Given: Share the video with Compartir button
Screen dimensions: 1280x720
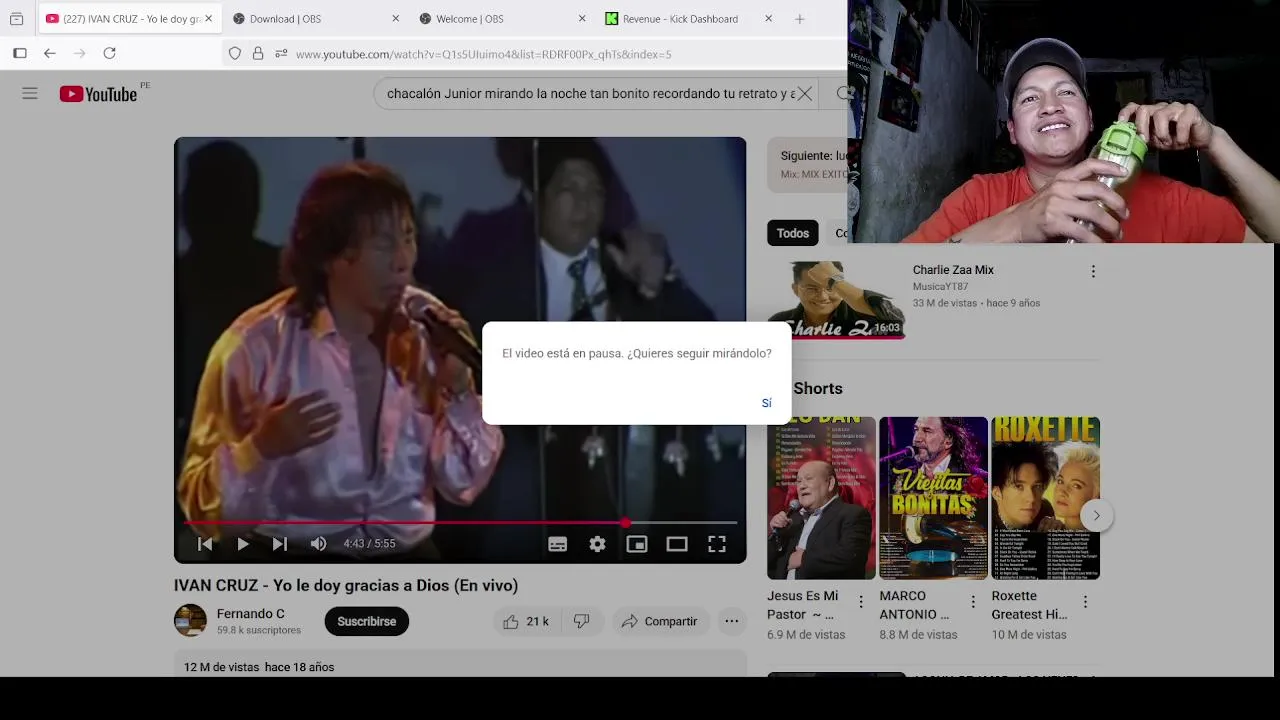Looking at the screenshot, I should click(x=659, y=621).
